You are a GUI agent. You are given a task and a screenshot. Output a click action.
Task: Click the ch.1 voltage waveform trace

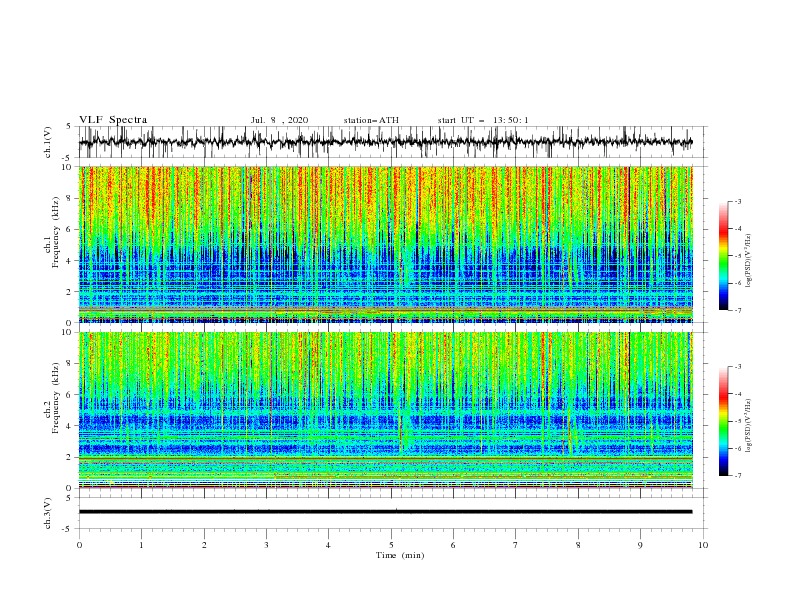(385, 142)
